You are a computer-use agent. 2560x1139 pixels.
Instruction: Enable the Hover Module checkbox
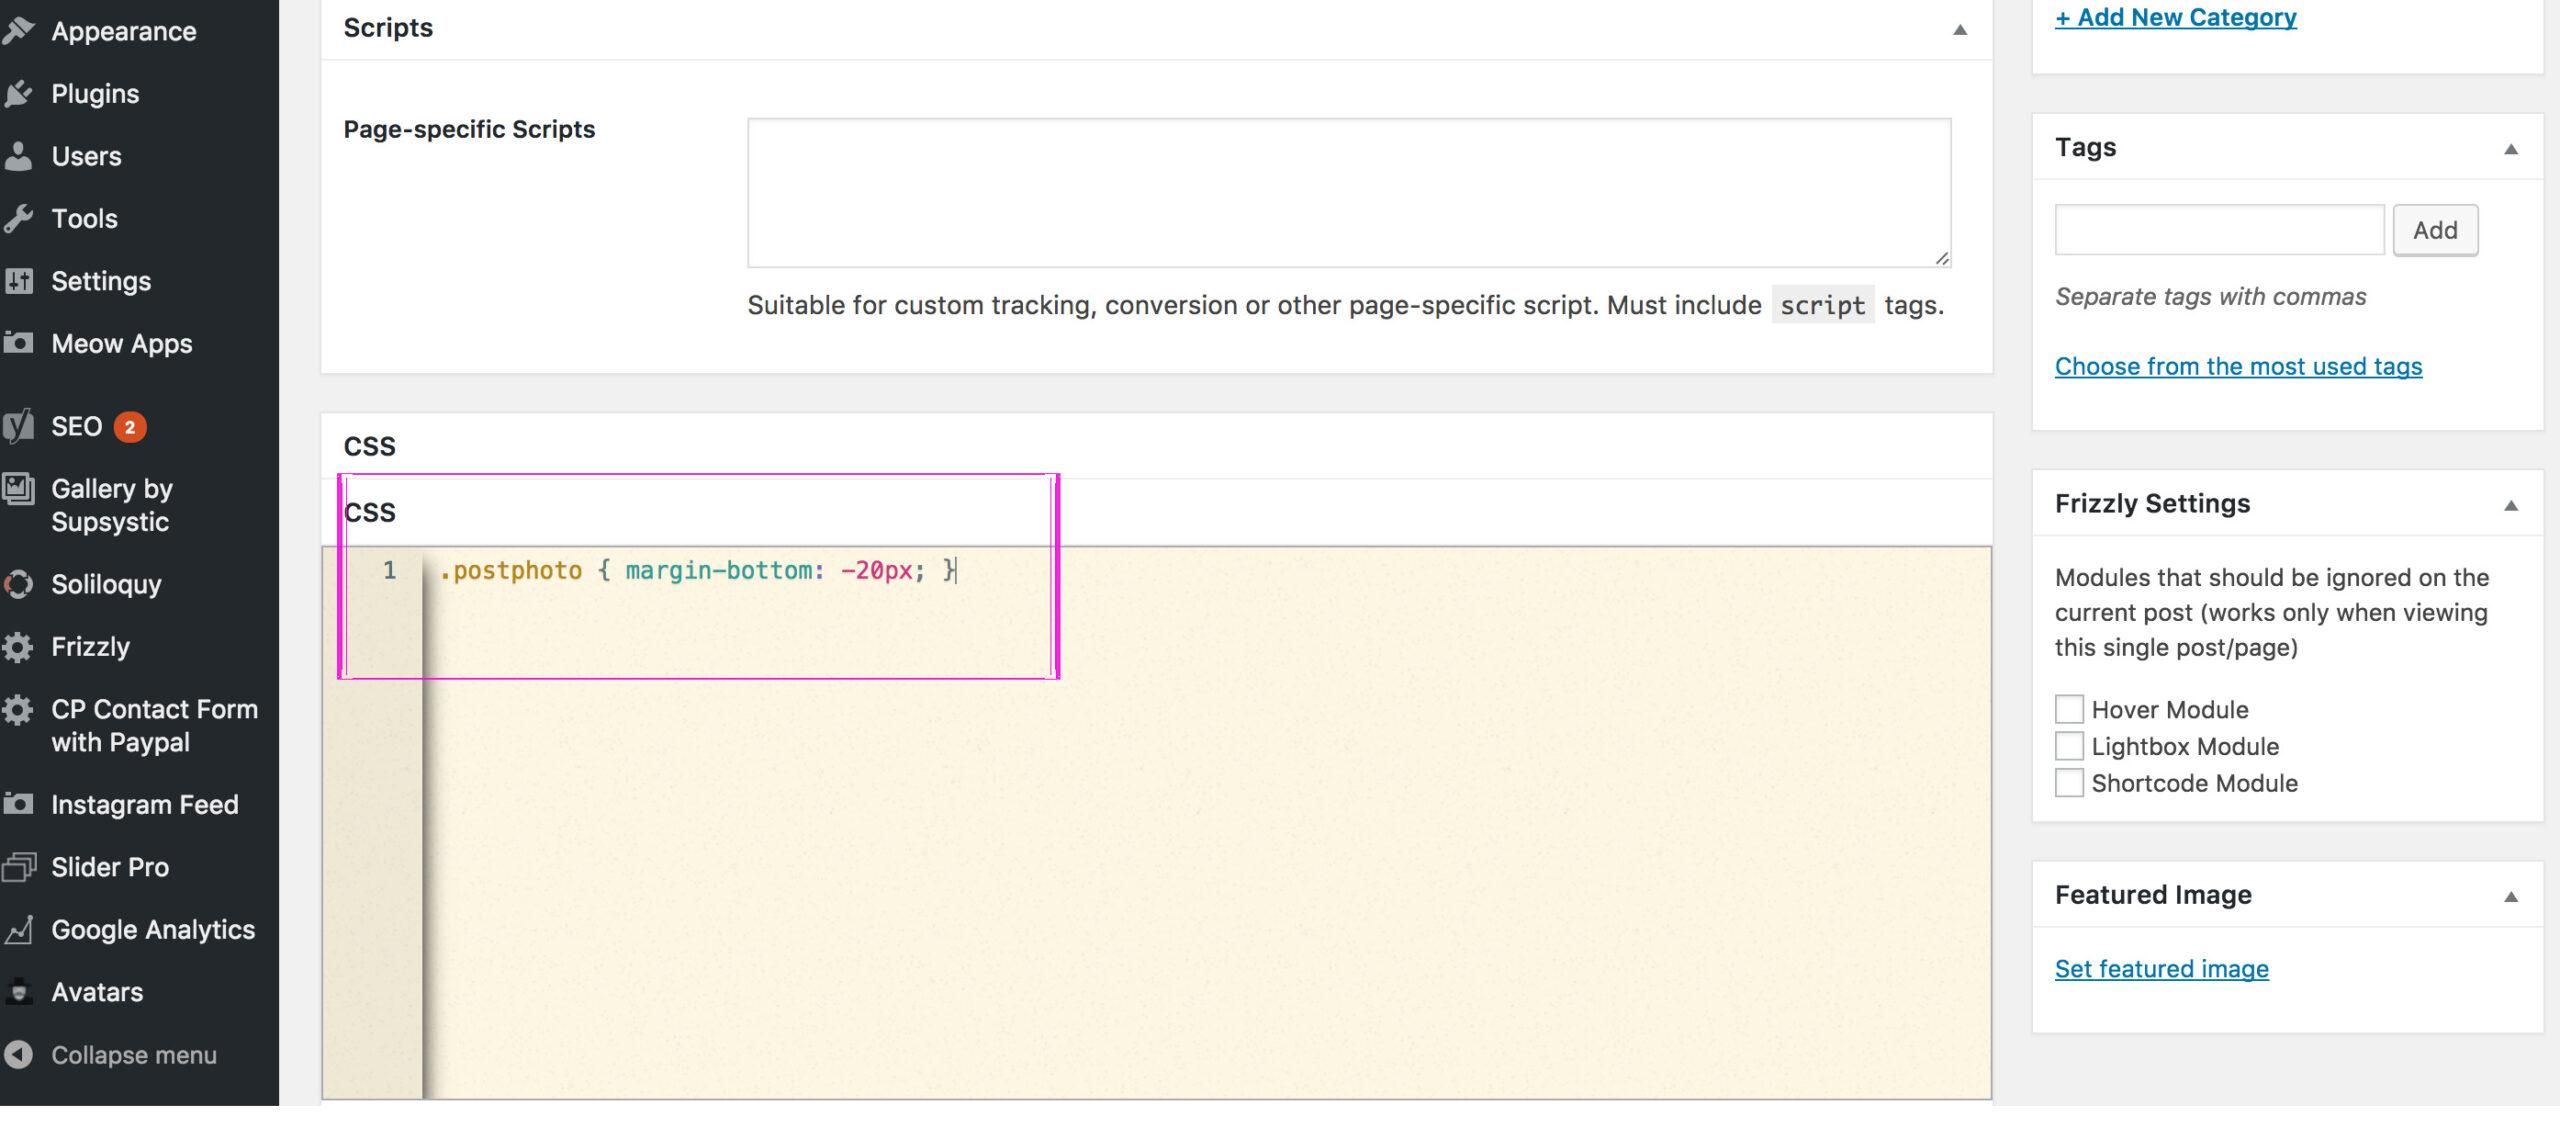(2069, 709)
